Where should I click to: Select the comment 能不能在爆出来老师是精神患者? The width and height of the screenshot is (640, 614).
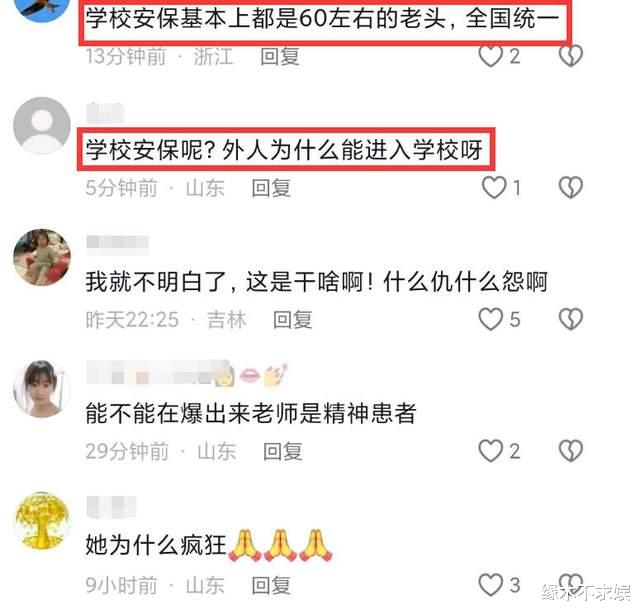pyautogui.click(x=251, y=413)
